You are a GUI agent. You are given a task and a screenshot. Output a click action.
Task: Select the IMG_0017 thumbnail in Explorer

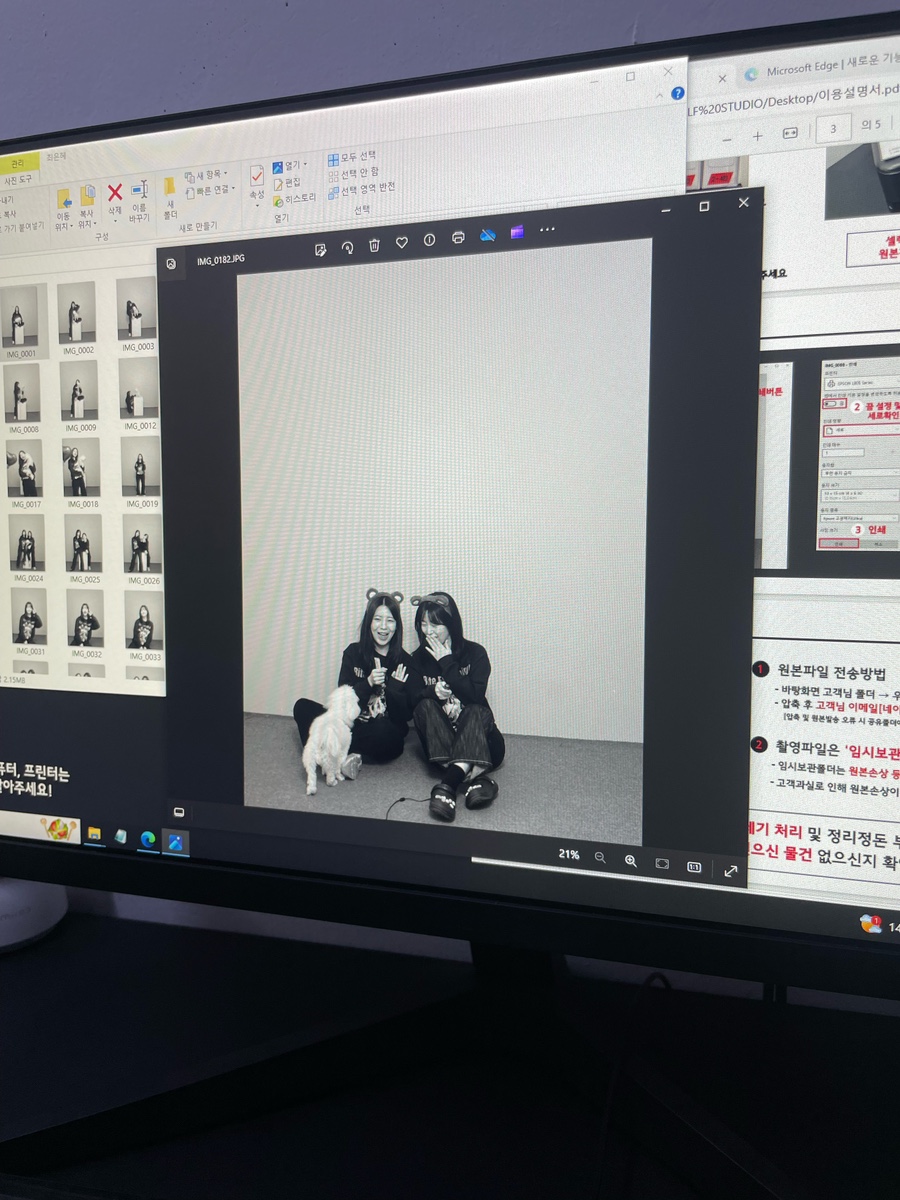coord(24,474)
